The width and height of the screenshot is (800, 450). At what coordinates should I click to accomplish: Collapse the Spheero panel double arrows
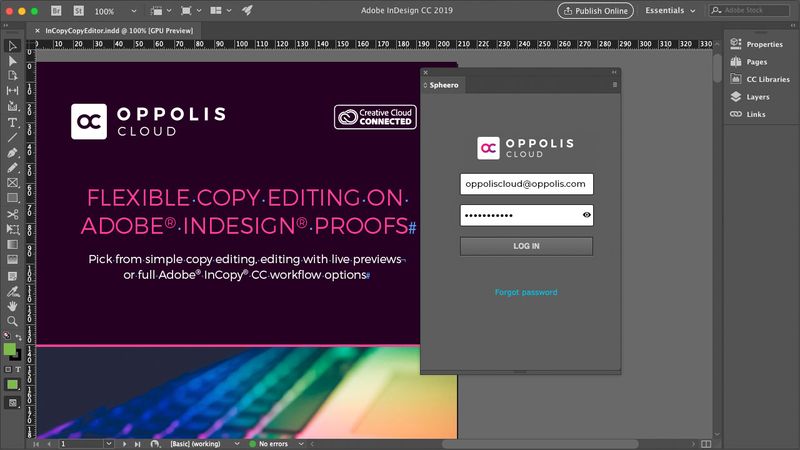click(x=614, y=72)
